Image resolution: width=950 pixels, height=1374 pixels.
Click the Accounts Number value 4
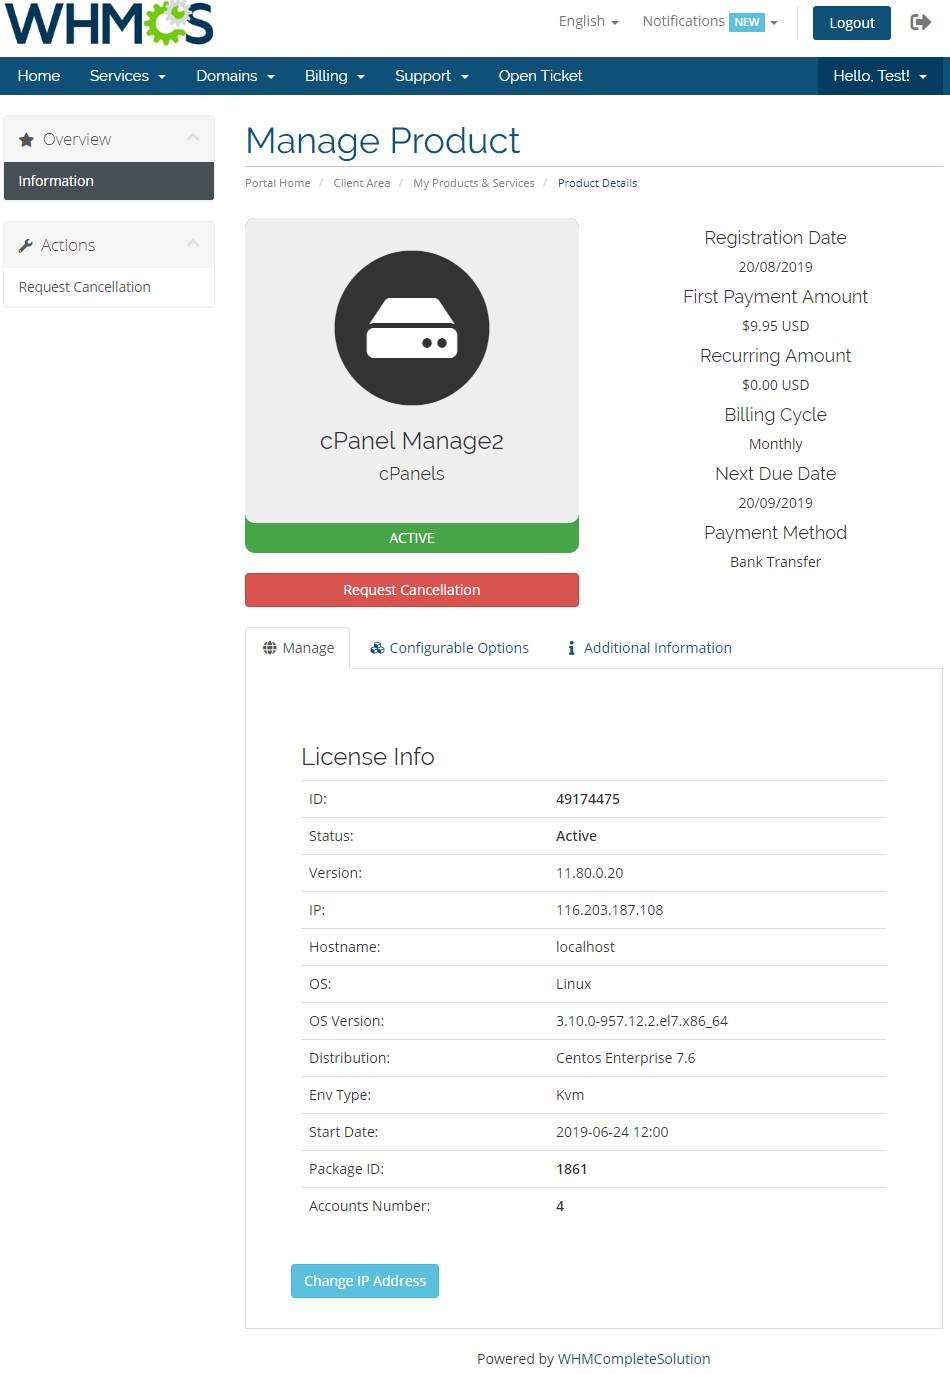(560, 1206)
